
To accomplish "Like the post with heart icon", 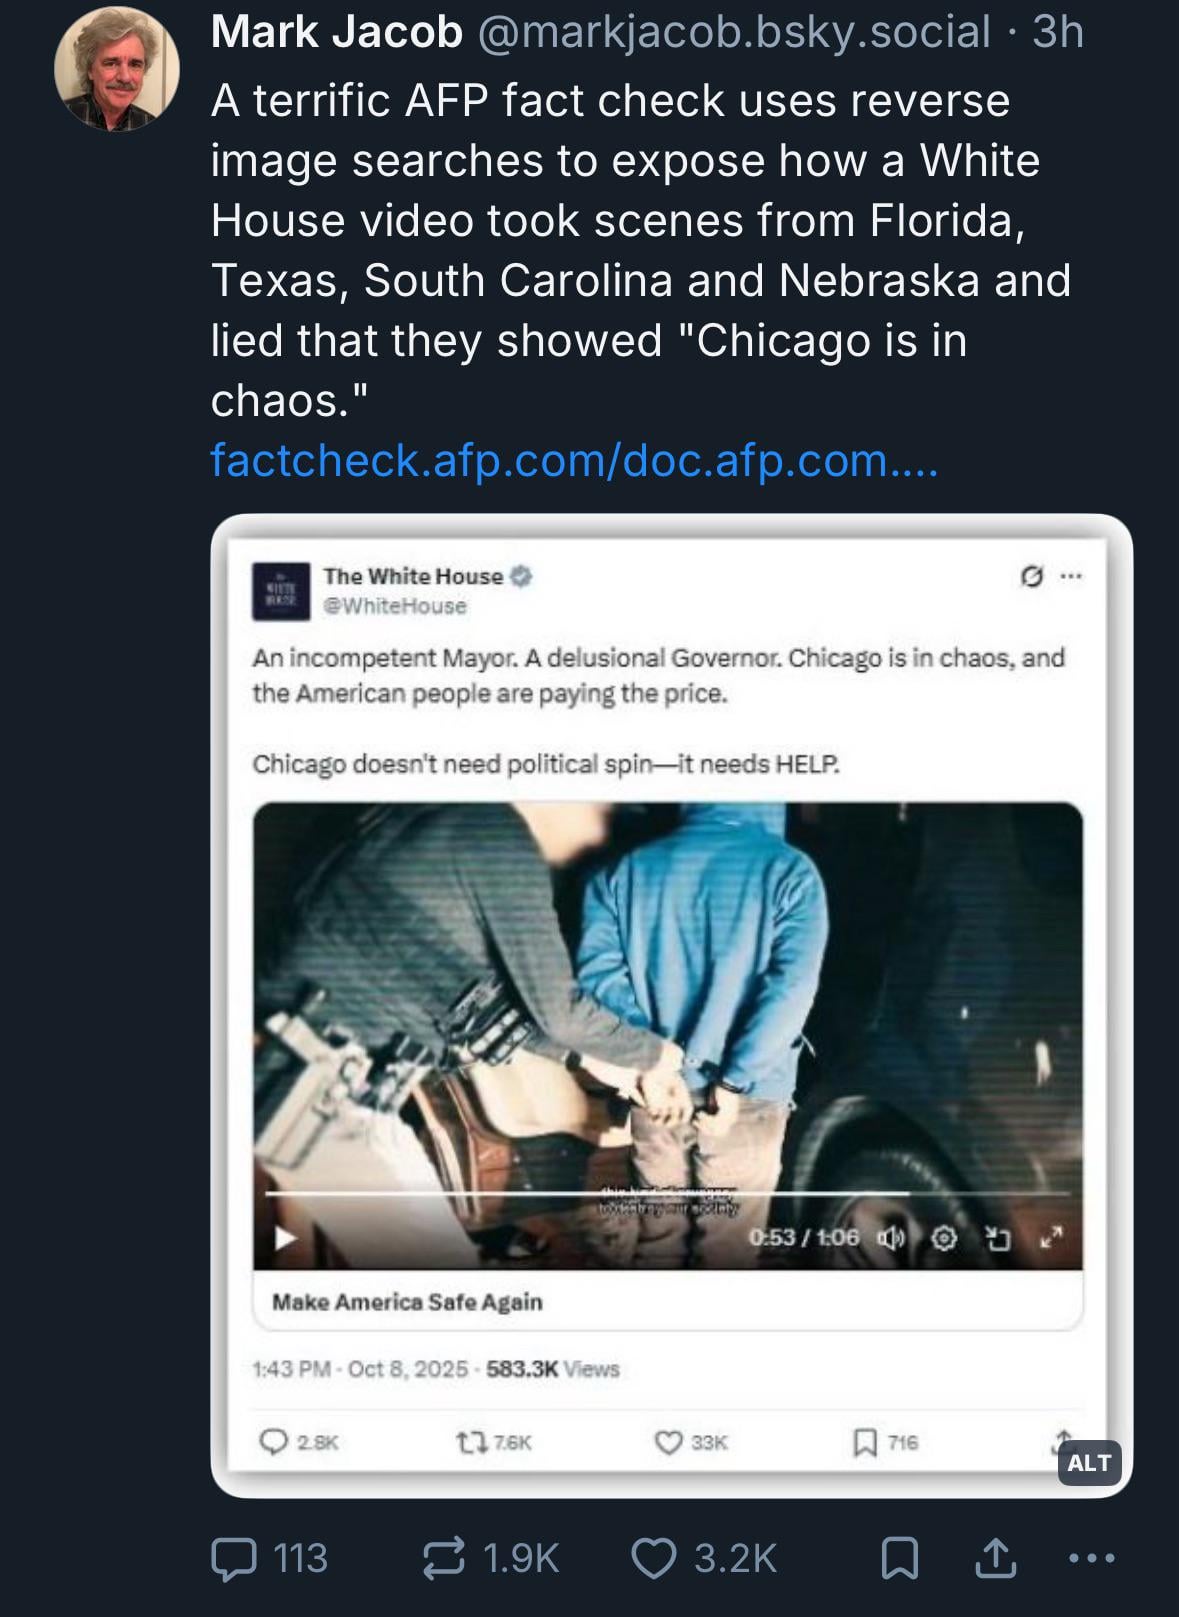I will click(x=654, y=1558).
